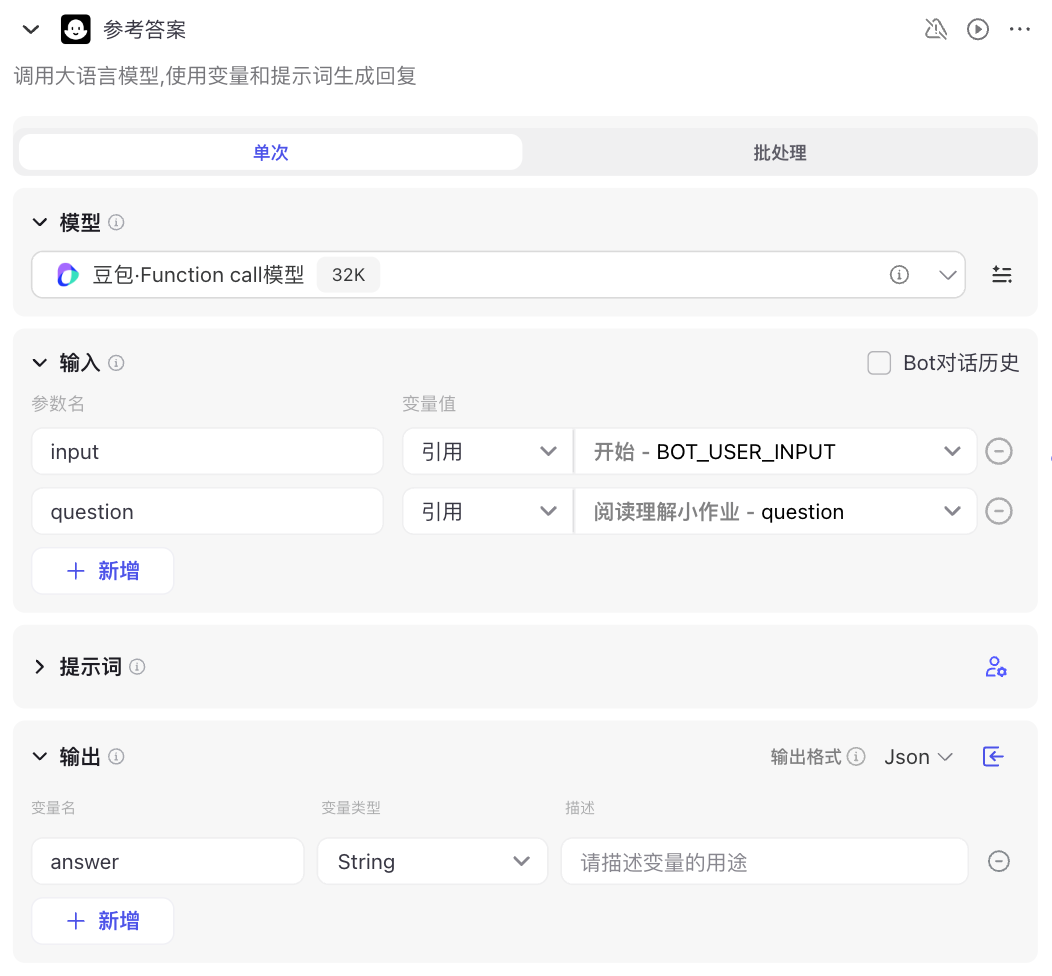Delete the answer output variable
The width and height of the screenshot is (1052, 976).
point(998,861)
